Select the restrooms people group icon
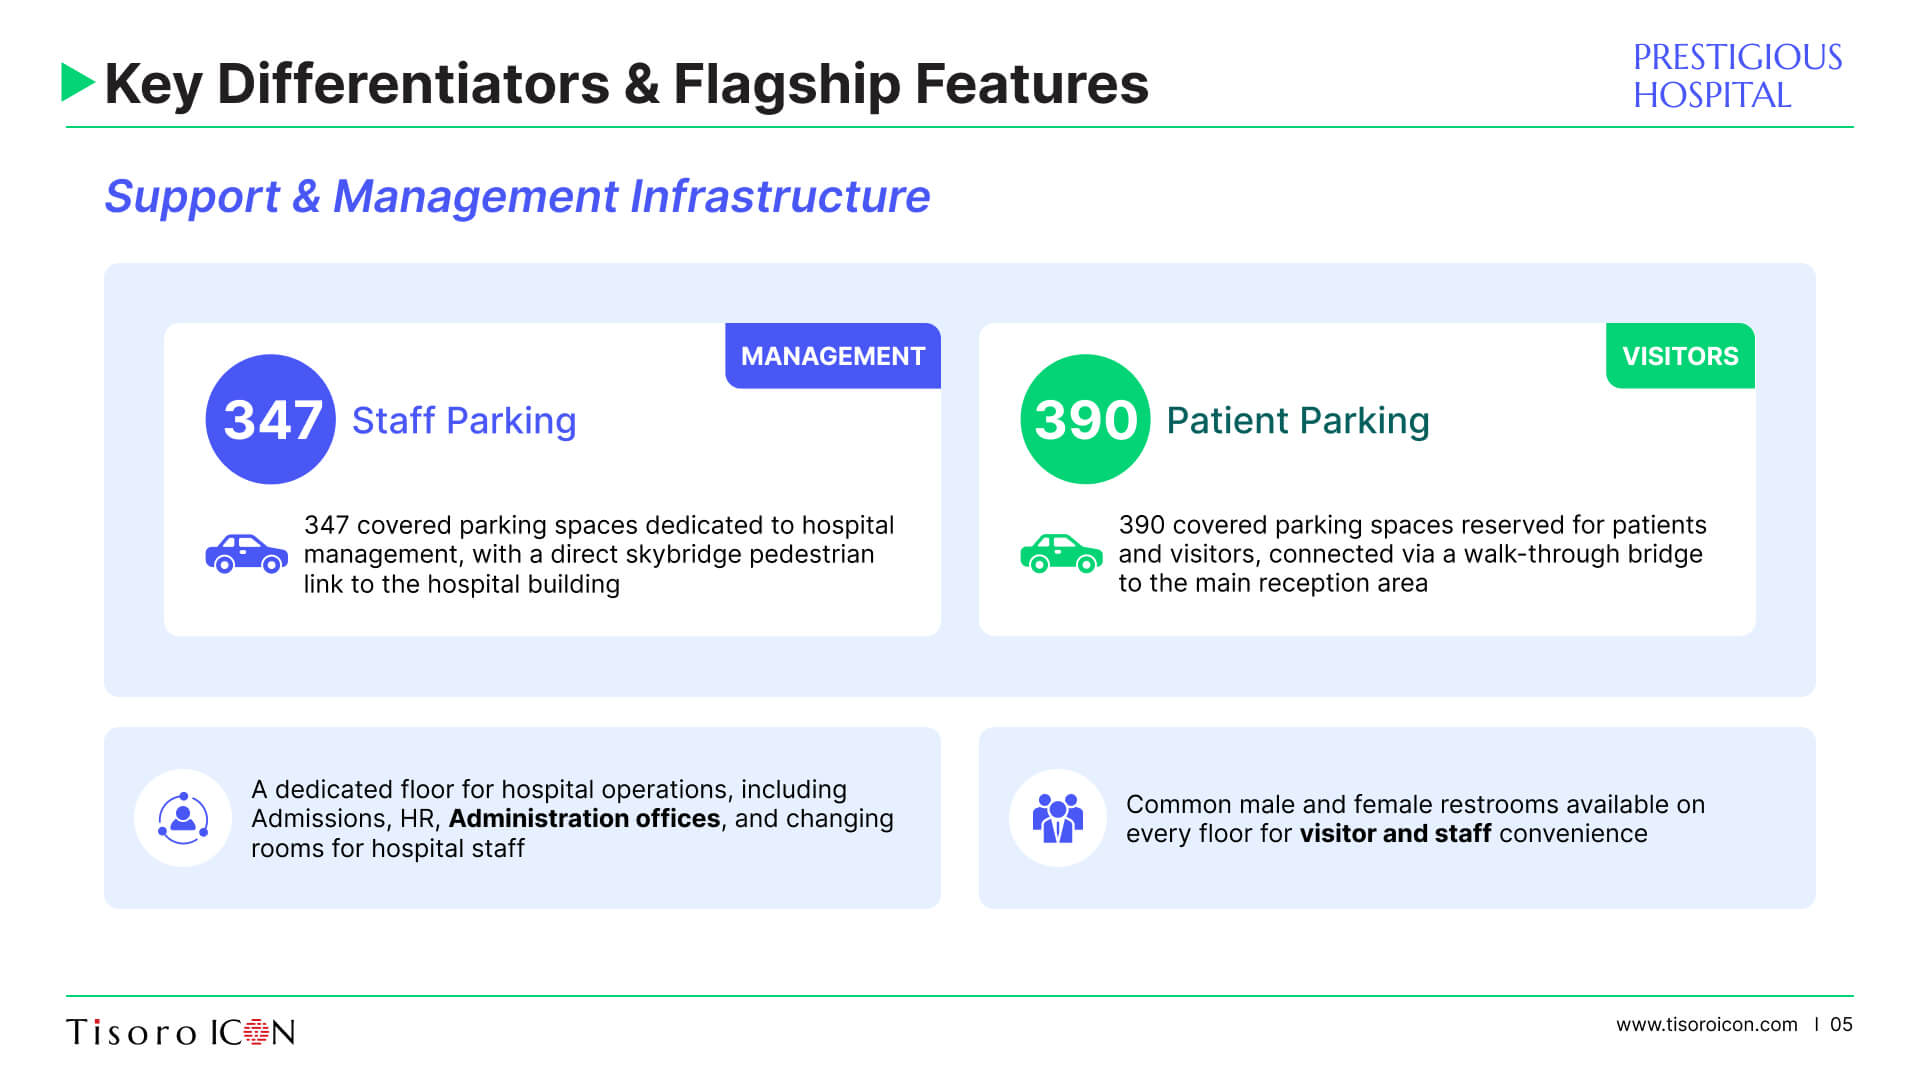Image resolution: width=1920 pixels, height=1080 pixels. pyautogui.click(x=1058, y=818)
